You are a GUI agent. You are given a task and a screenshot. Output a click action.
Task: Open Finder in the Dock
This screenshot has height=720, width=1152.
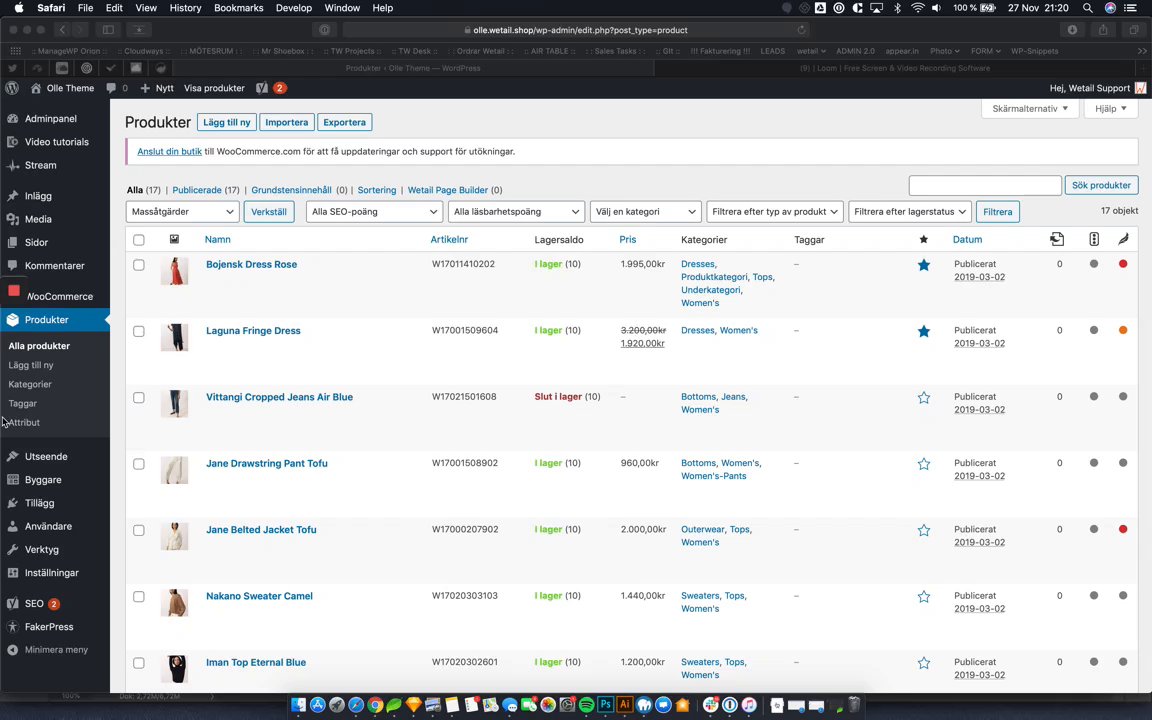pyautogui.click(x=298, y=705)
